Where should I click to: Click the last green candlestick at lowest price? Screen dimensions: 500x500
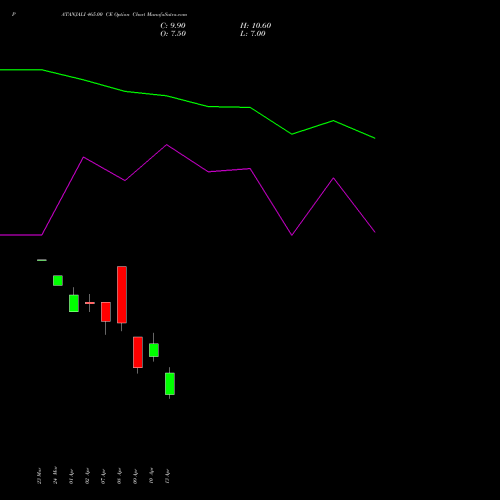coord(170,384)
